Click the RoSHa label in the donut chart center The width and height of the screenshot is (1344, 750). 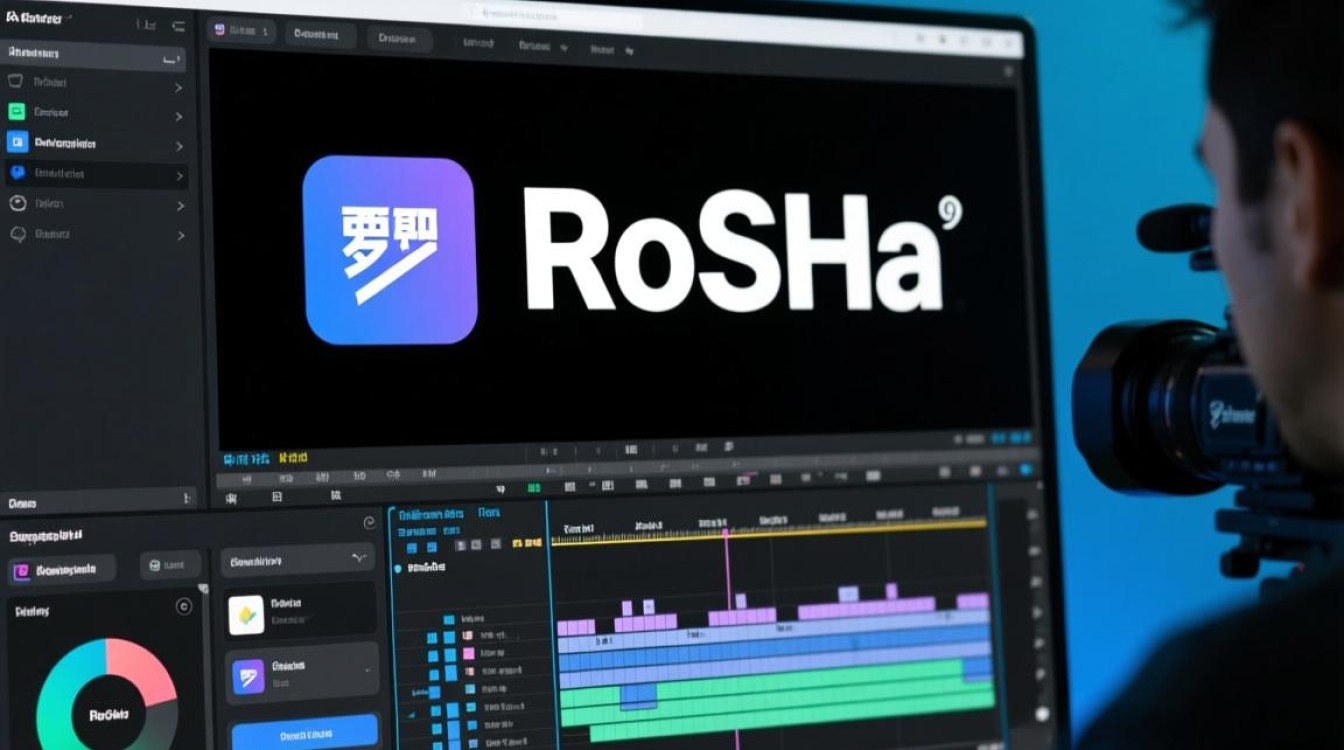pos(109,715)
